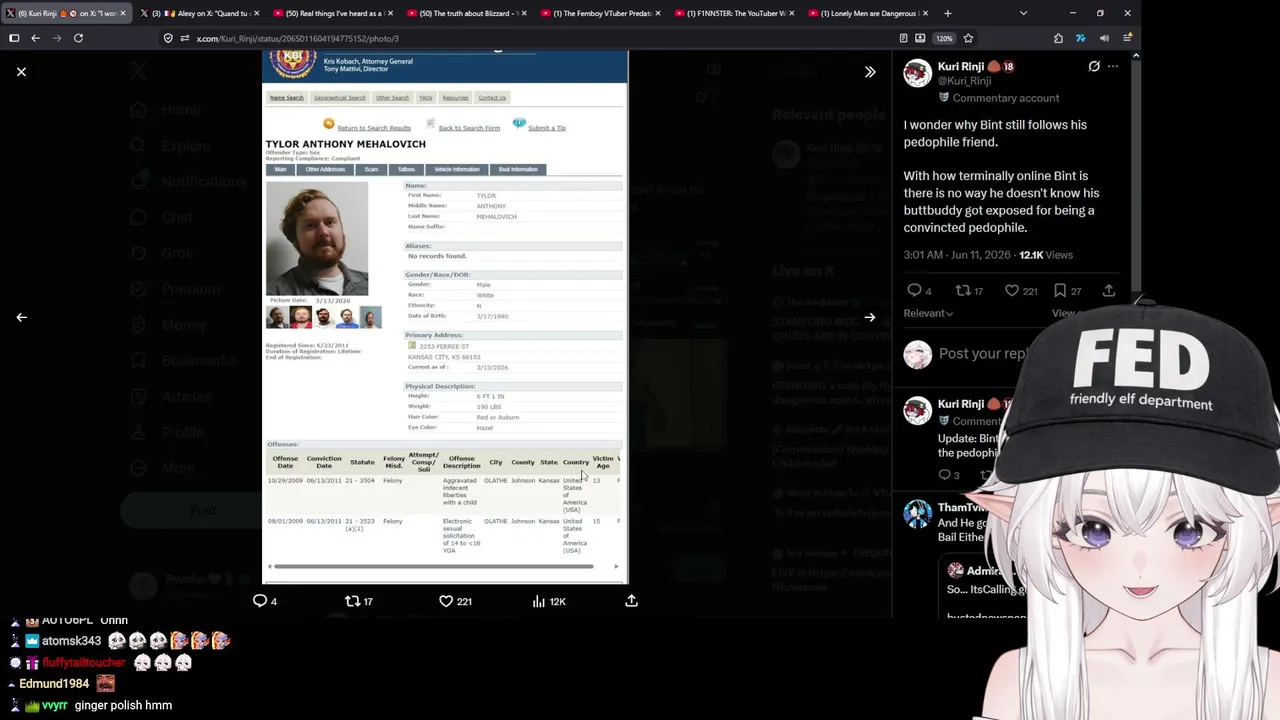Open view analytics showing 12K under the photo

[549, 601]
